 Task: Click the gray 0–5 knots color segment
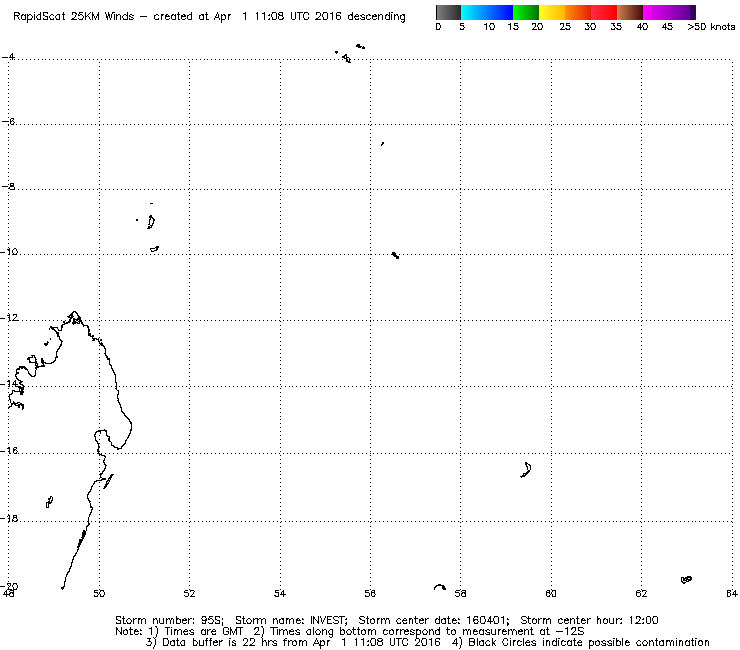pos(448,12)
